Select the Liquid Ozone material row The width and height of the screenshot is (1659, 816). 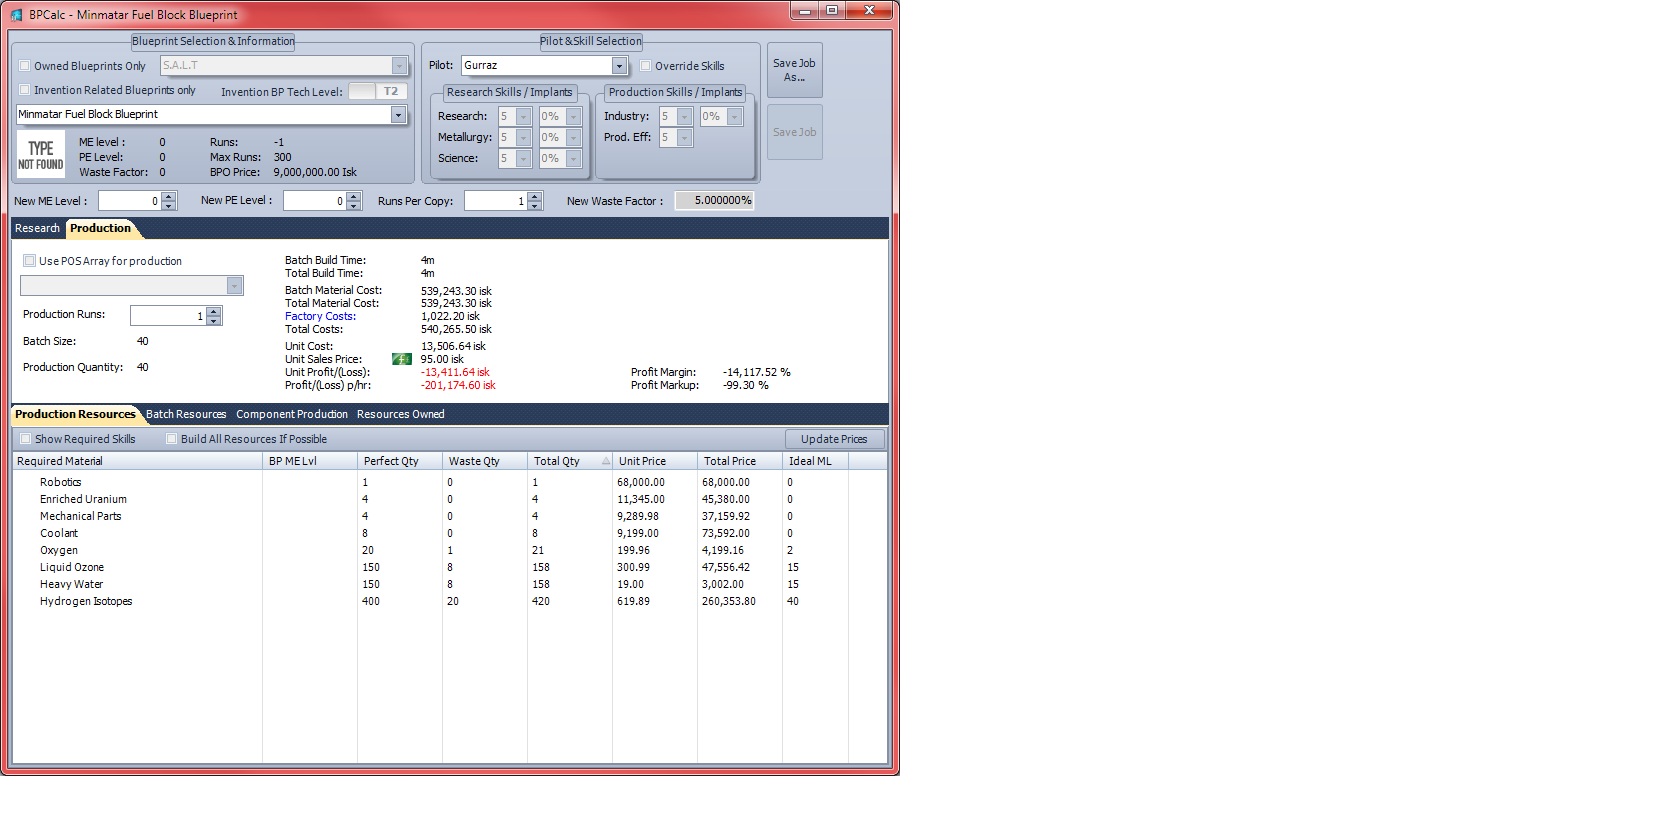pos(450,567)
